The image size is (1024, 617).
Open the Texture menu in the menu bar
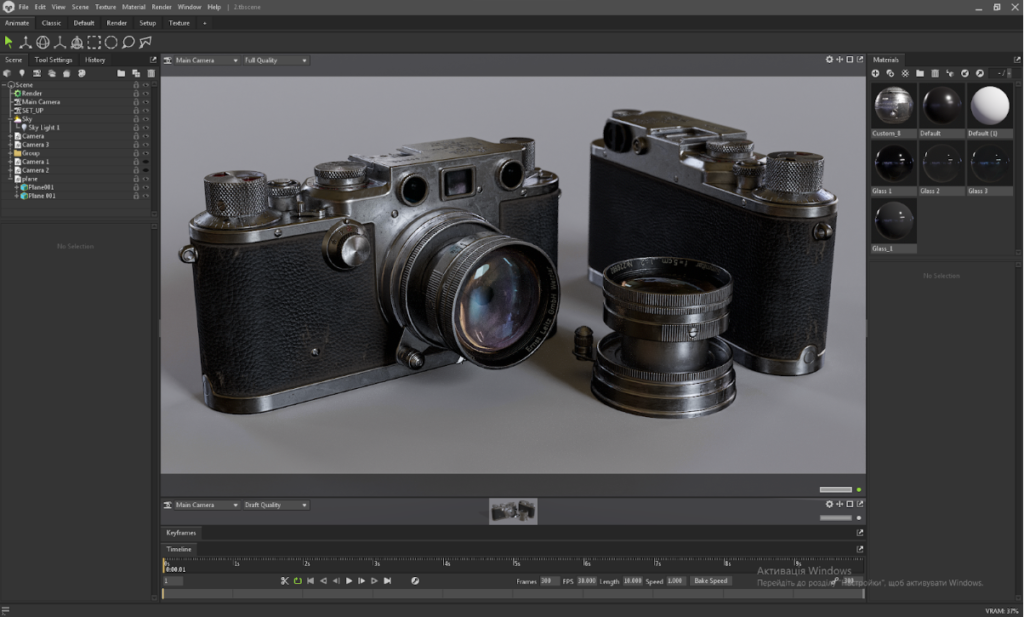tap(105, 7)
